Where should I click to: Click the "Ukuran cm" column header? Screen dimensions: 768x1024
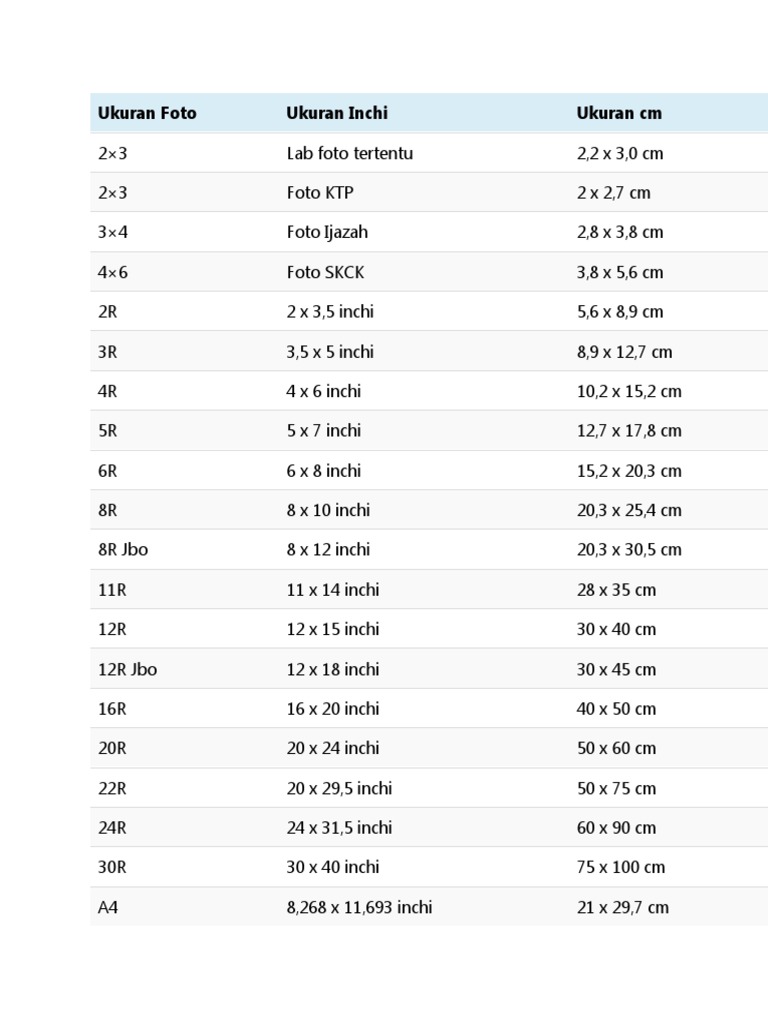pyautogui.click(x=619, y=113)
